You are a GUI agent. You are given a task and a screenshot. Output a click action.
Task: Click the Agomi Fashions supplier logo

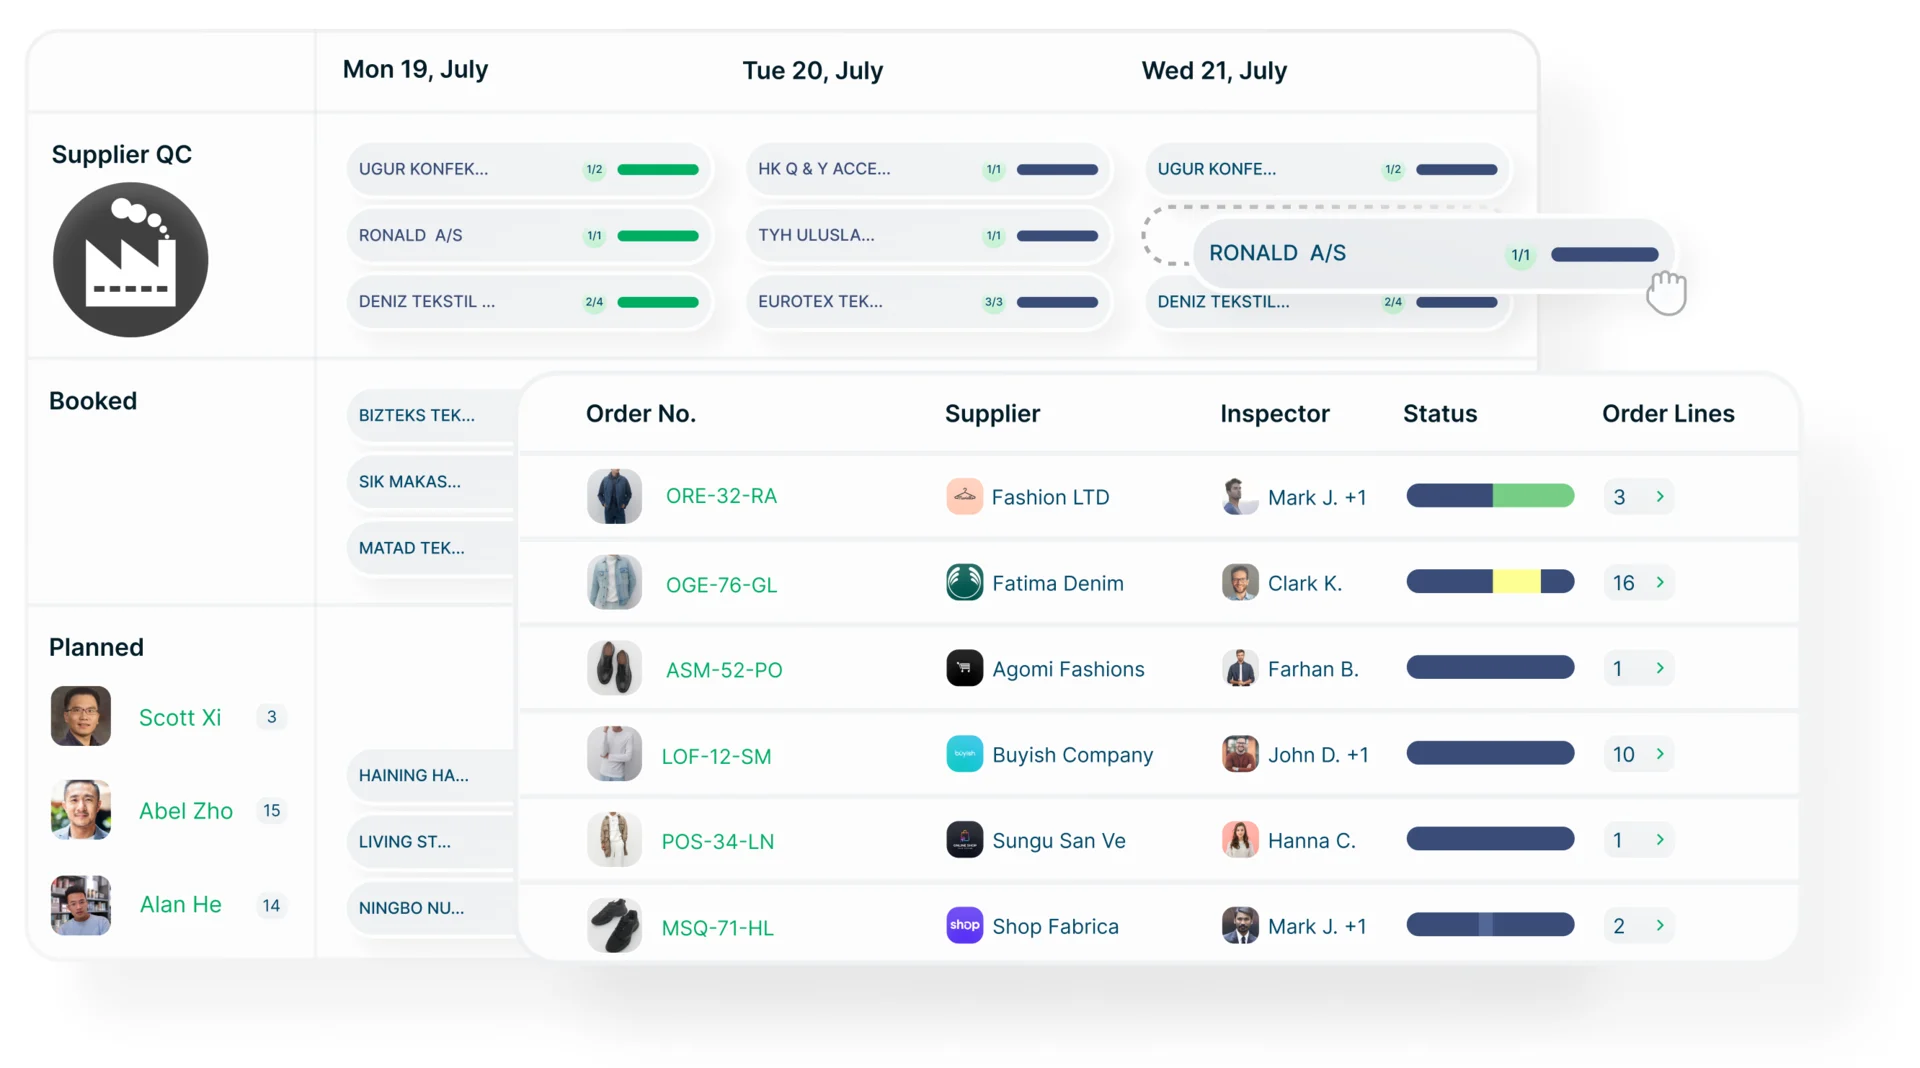[964, 668]
